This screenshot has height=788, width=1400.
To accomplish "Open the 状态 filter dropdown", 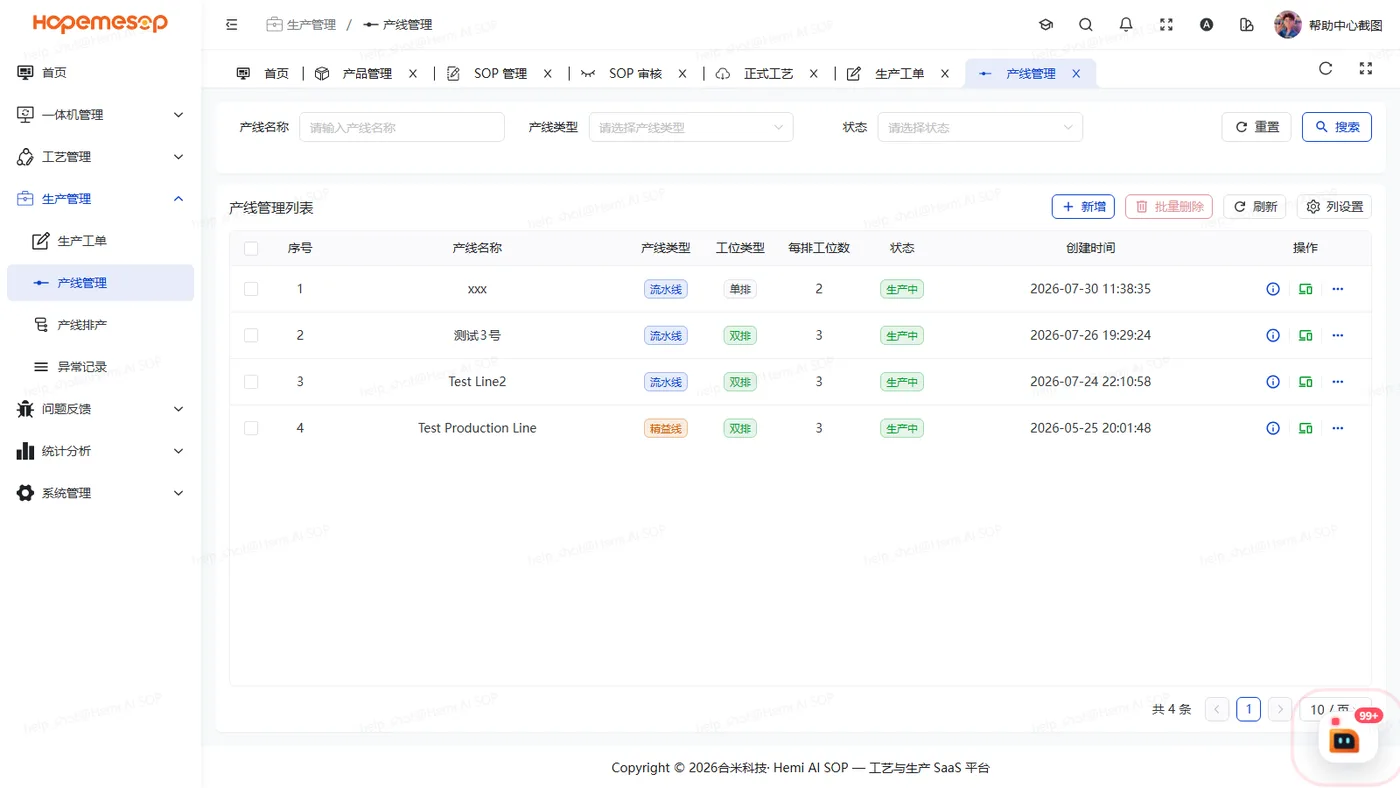I will point(980,127).
